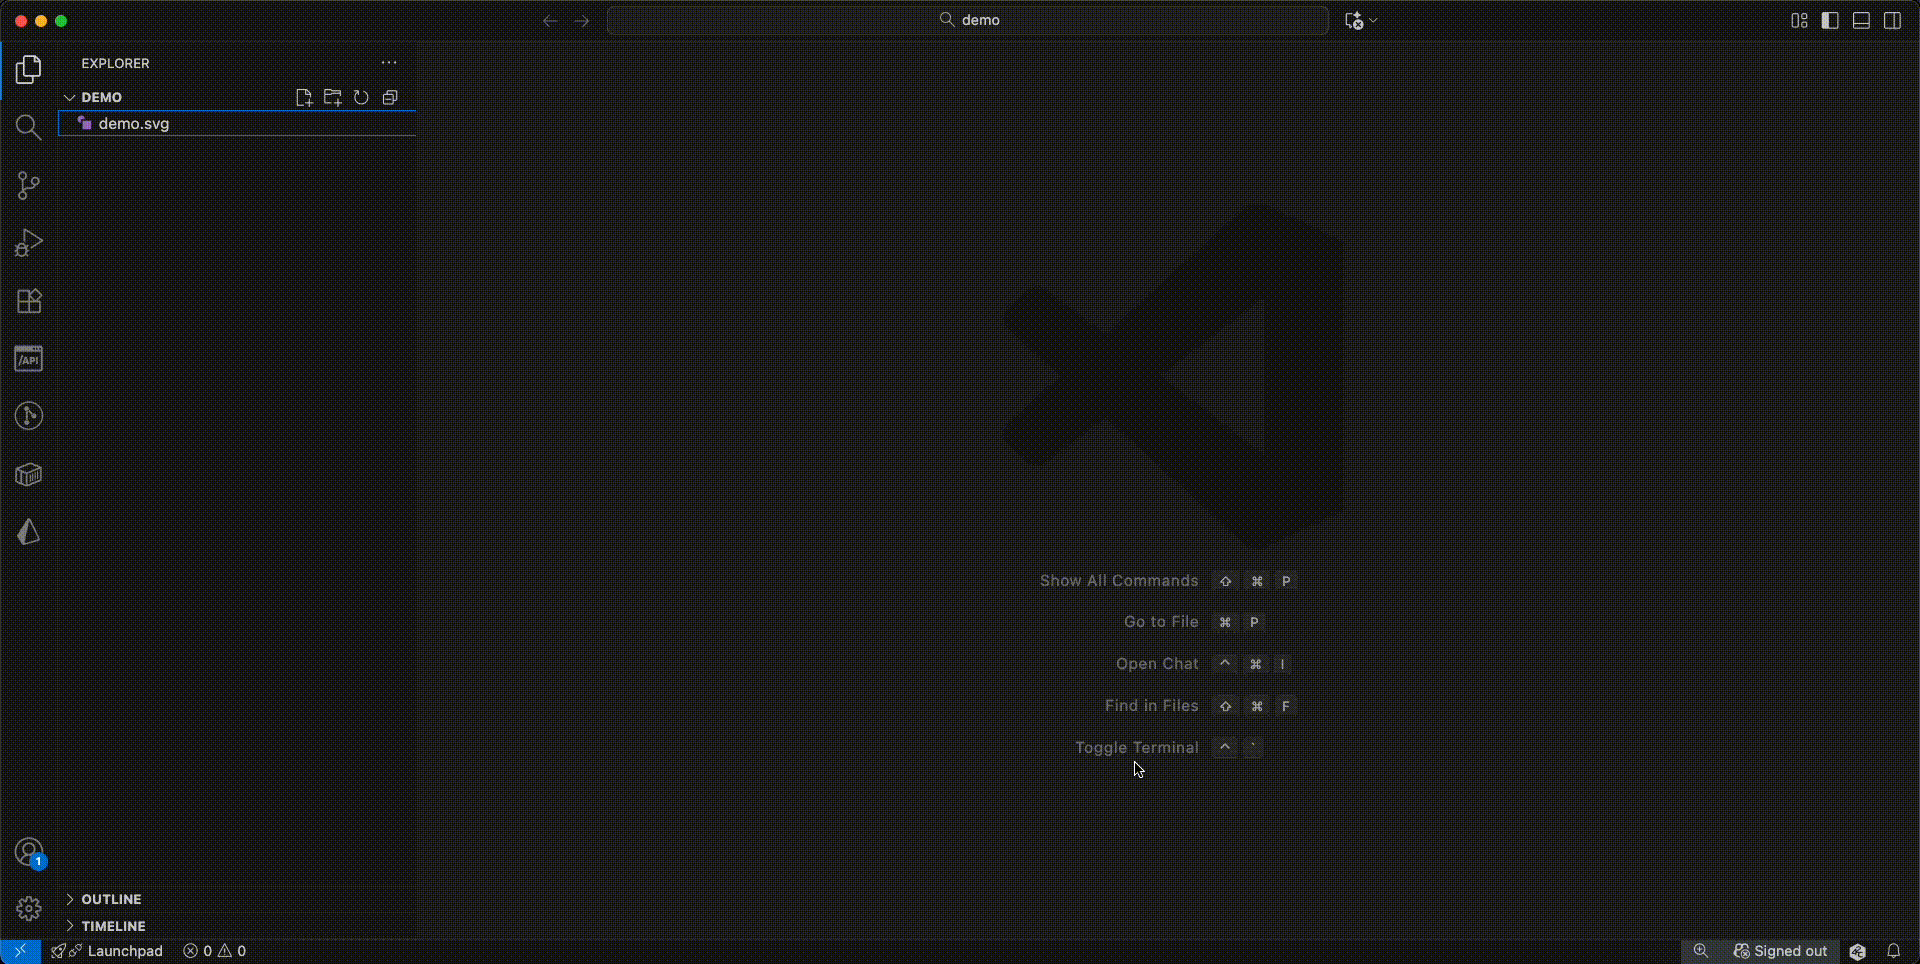Click the New Folder icon in DEMO header
Viewport: 1920px width, 964px height.
pyautogui.click(x=333, y=97)
